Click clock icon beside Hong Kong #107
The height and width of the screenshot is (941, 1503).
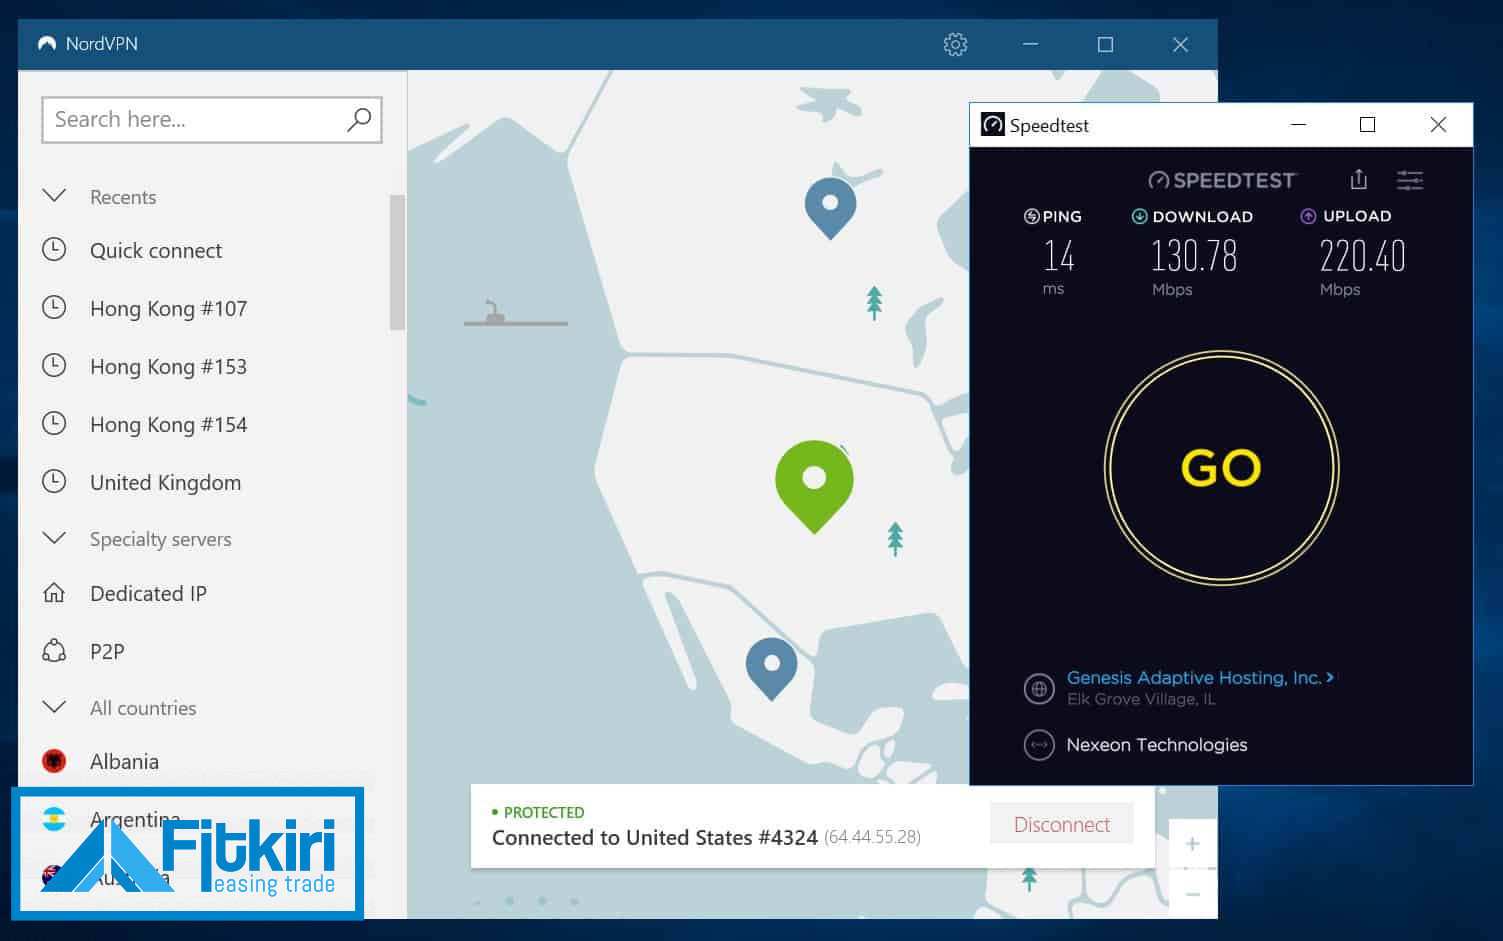pos(54,307)
